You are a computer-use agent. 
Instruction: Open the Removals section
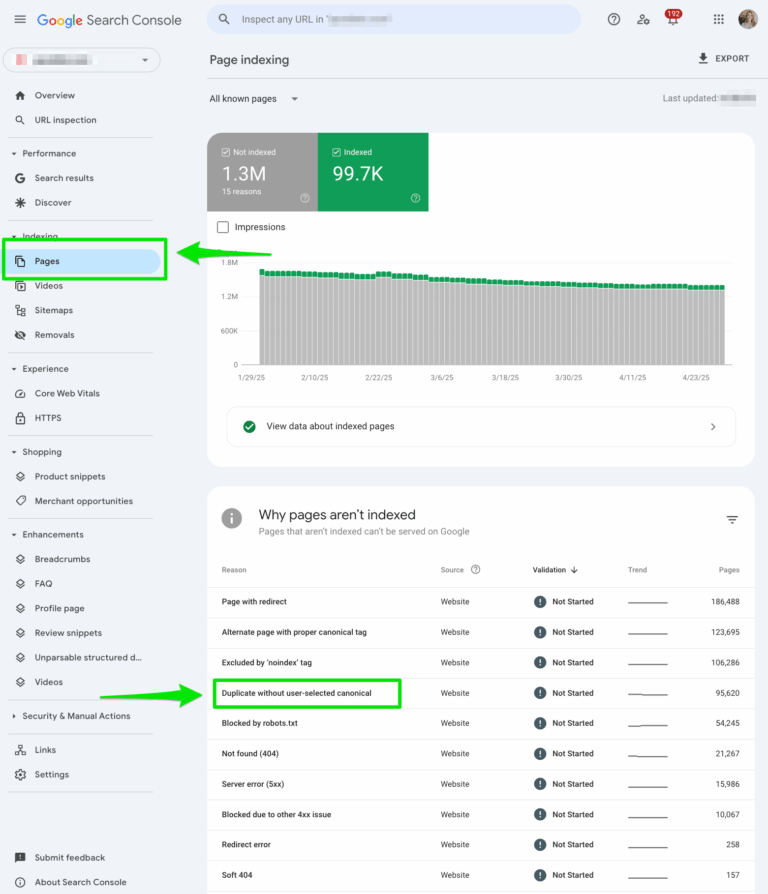[52, 334]
